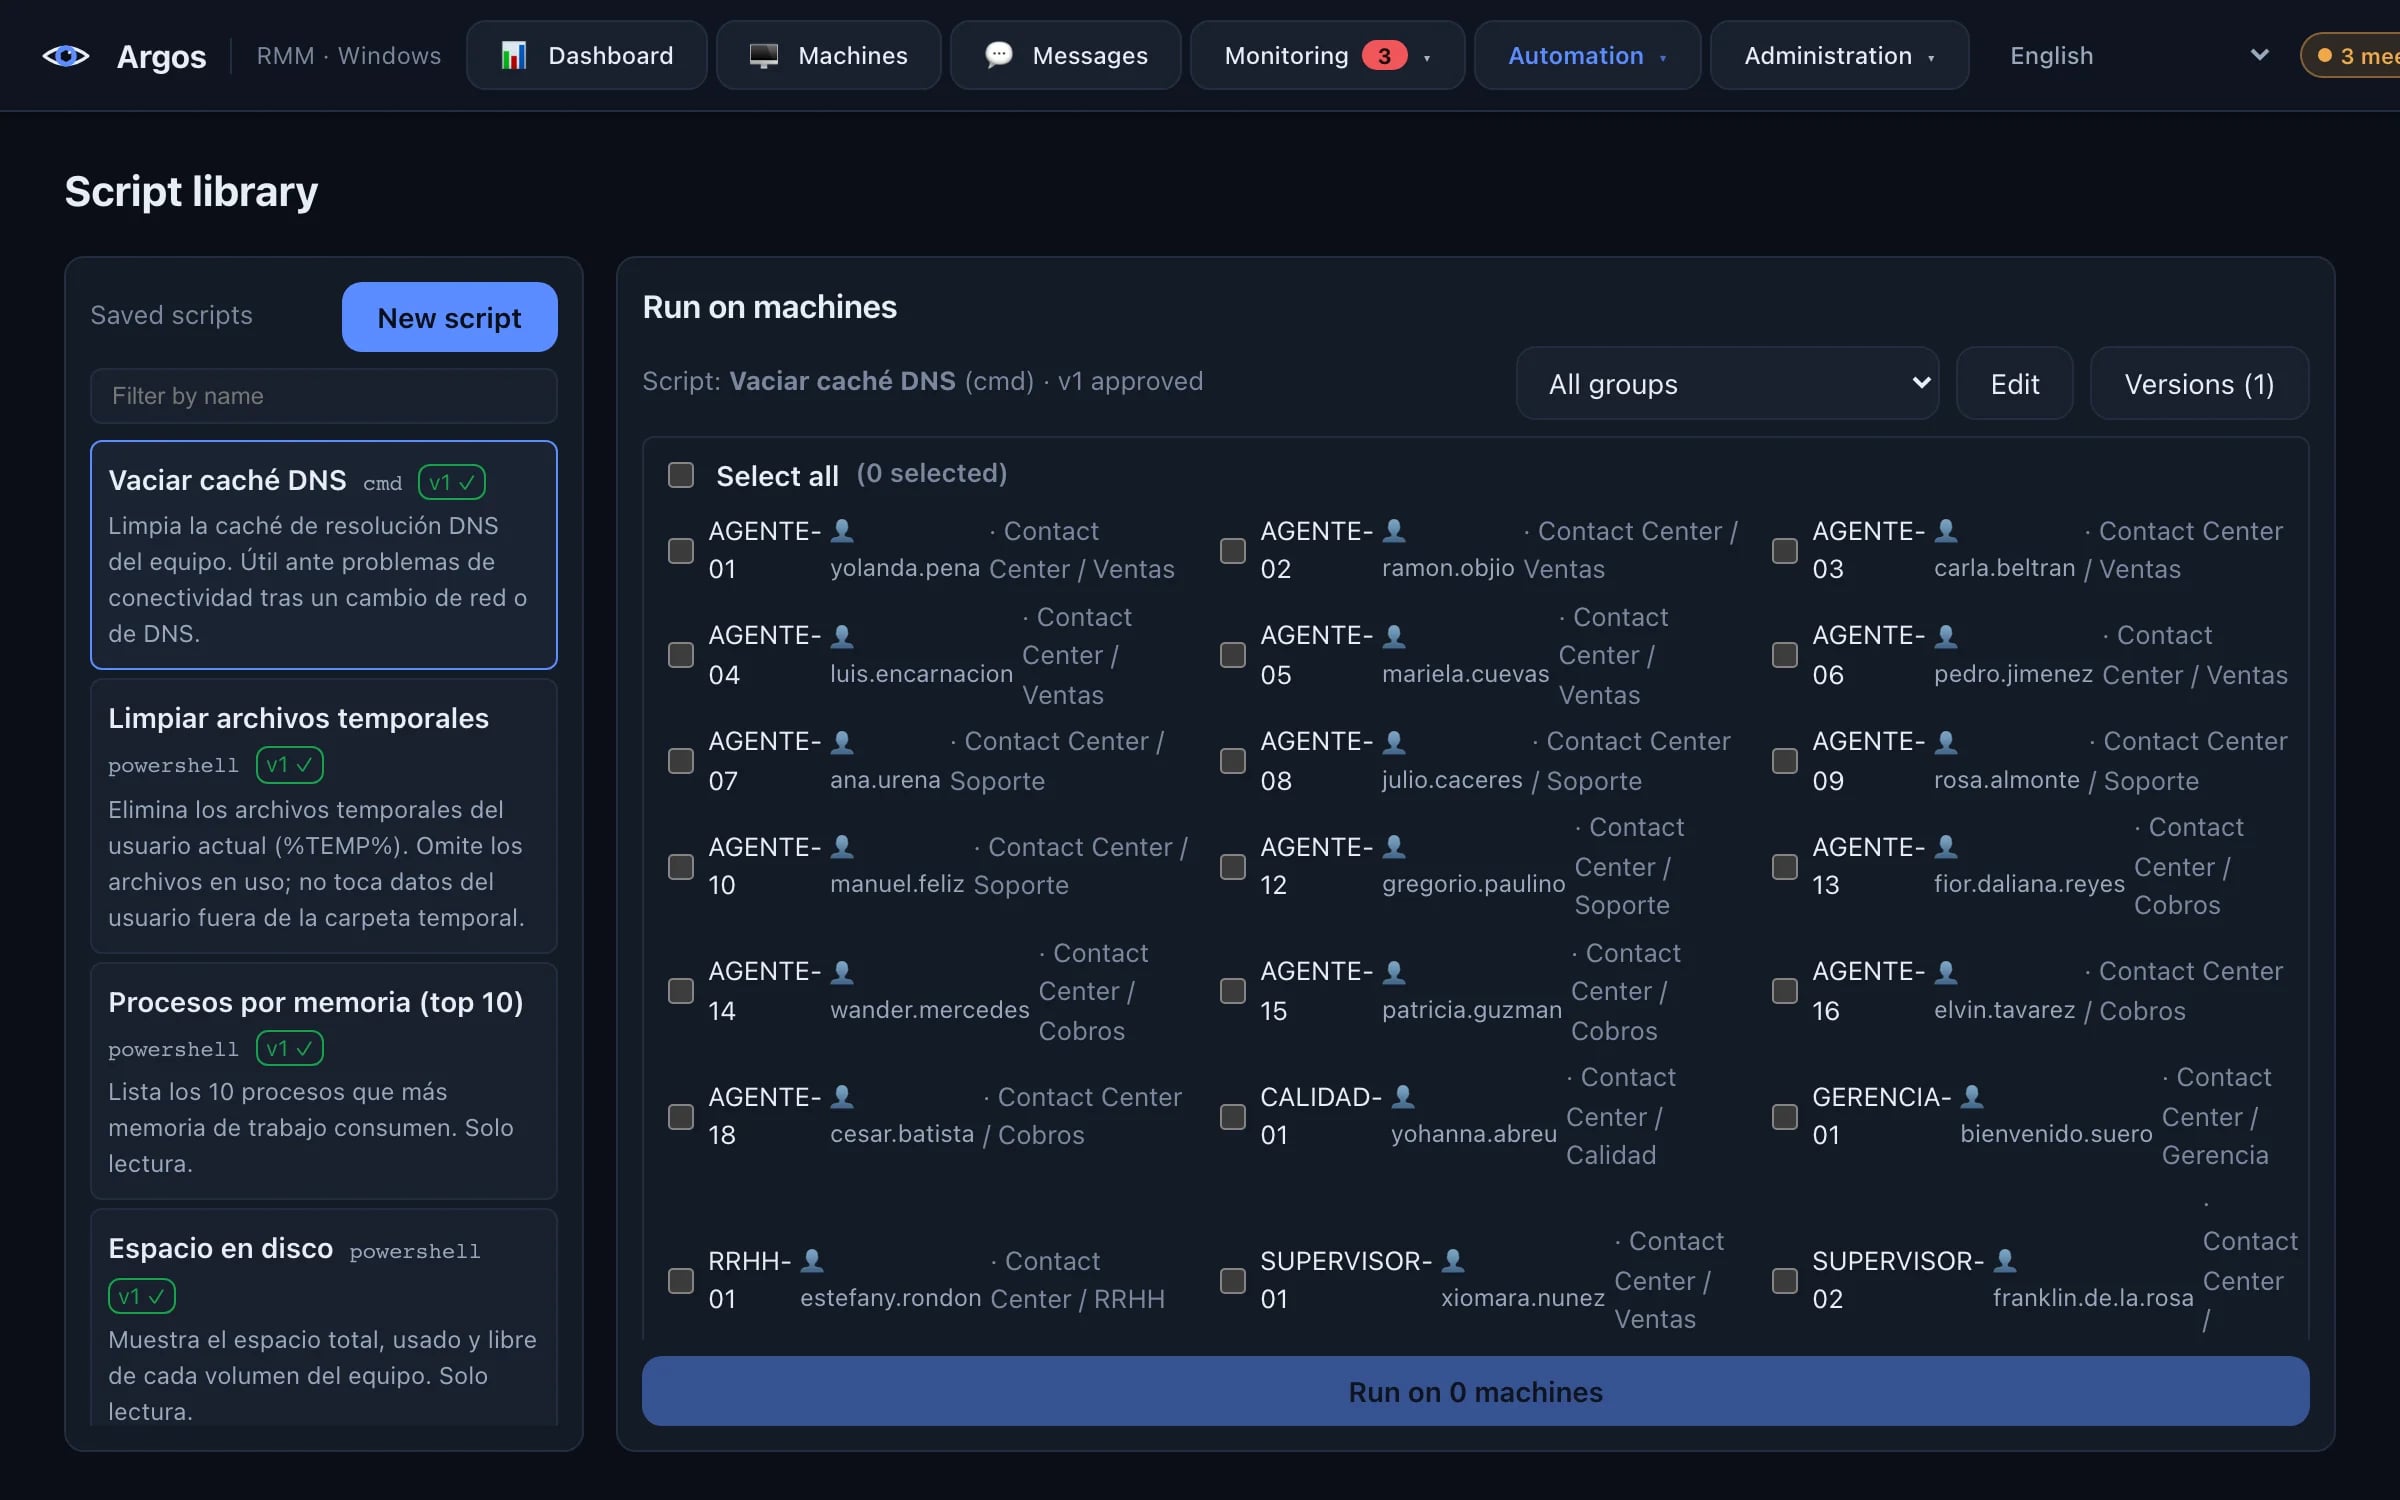Open the Dashboard tab
The height and width of the screenshot is (1500, 2400).
tap(587, 56)
